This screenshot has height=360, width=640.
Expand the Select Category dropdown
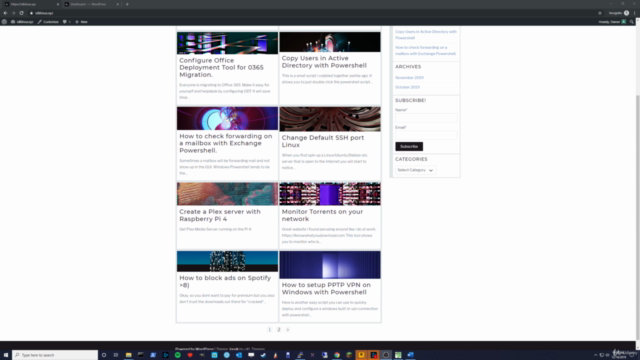coord(415,170)
